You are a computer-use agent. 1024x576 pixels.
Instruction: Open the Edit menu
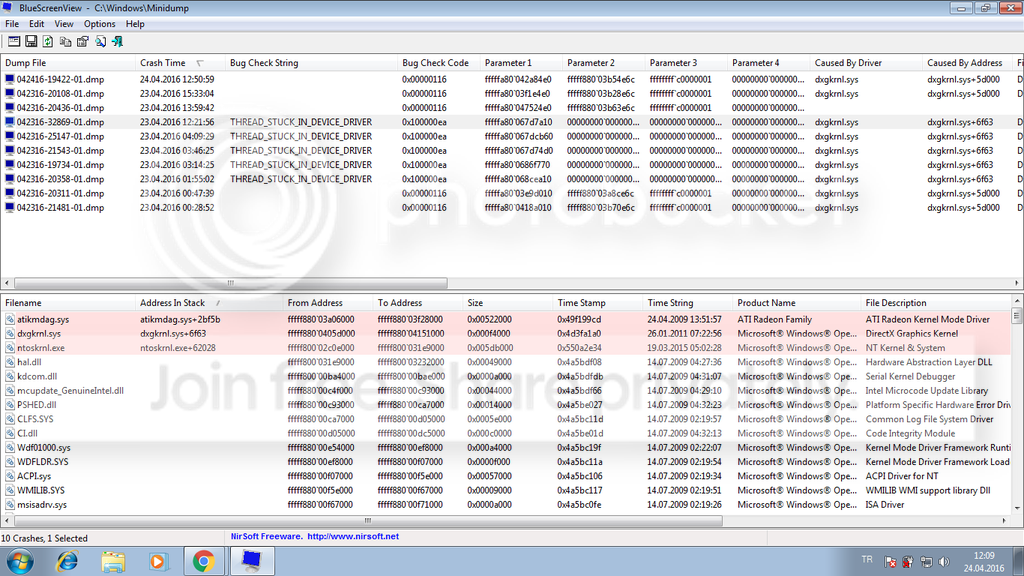pos(37,24)
